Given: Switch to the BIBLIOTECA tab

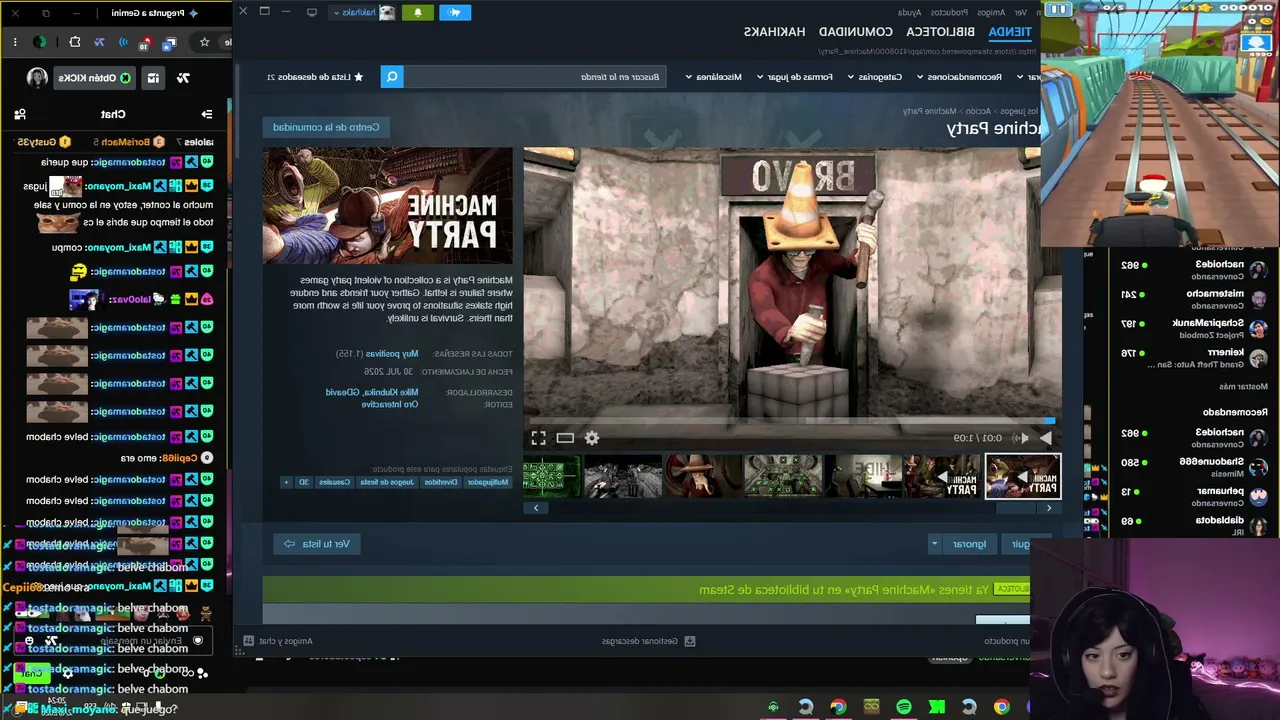Looking at the screenshot, I should click(941, 32).
